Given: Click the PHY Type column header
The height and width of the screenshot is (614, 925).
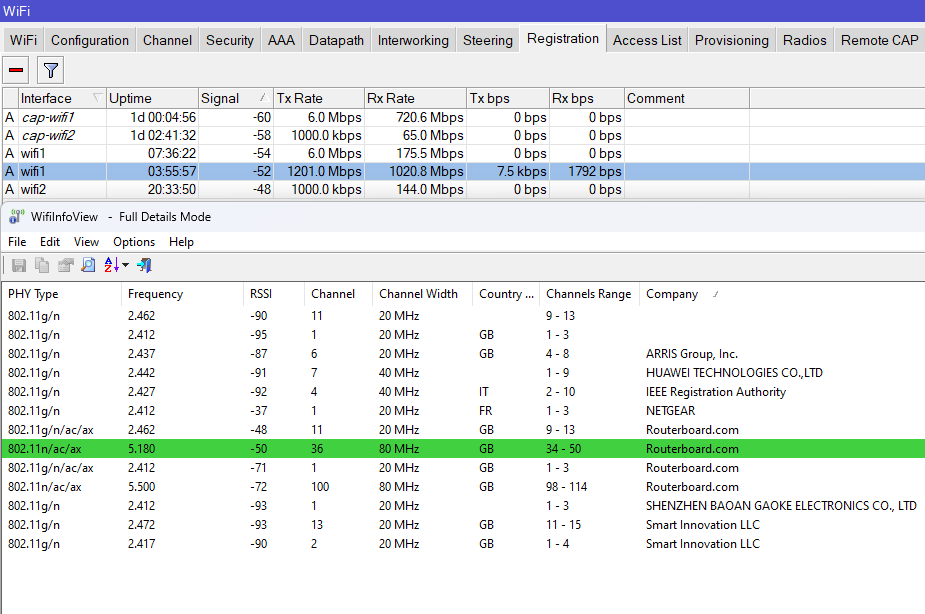Looking at the screenshot, I should (x=62, y=294).
